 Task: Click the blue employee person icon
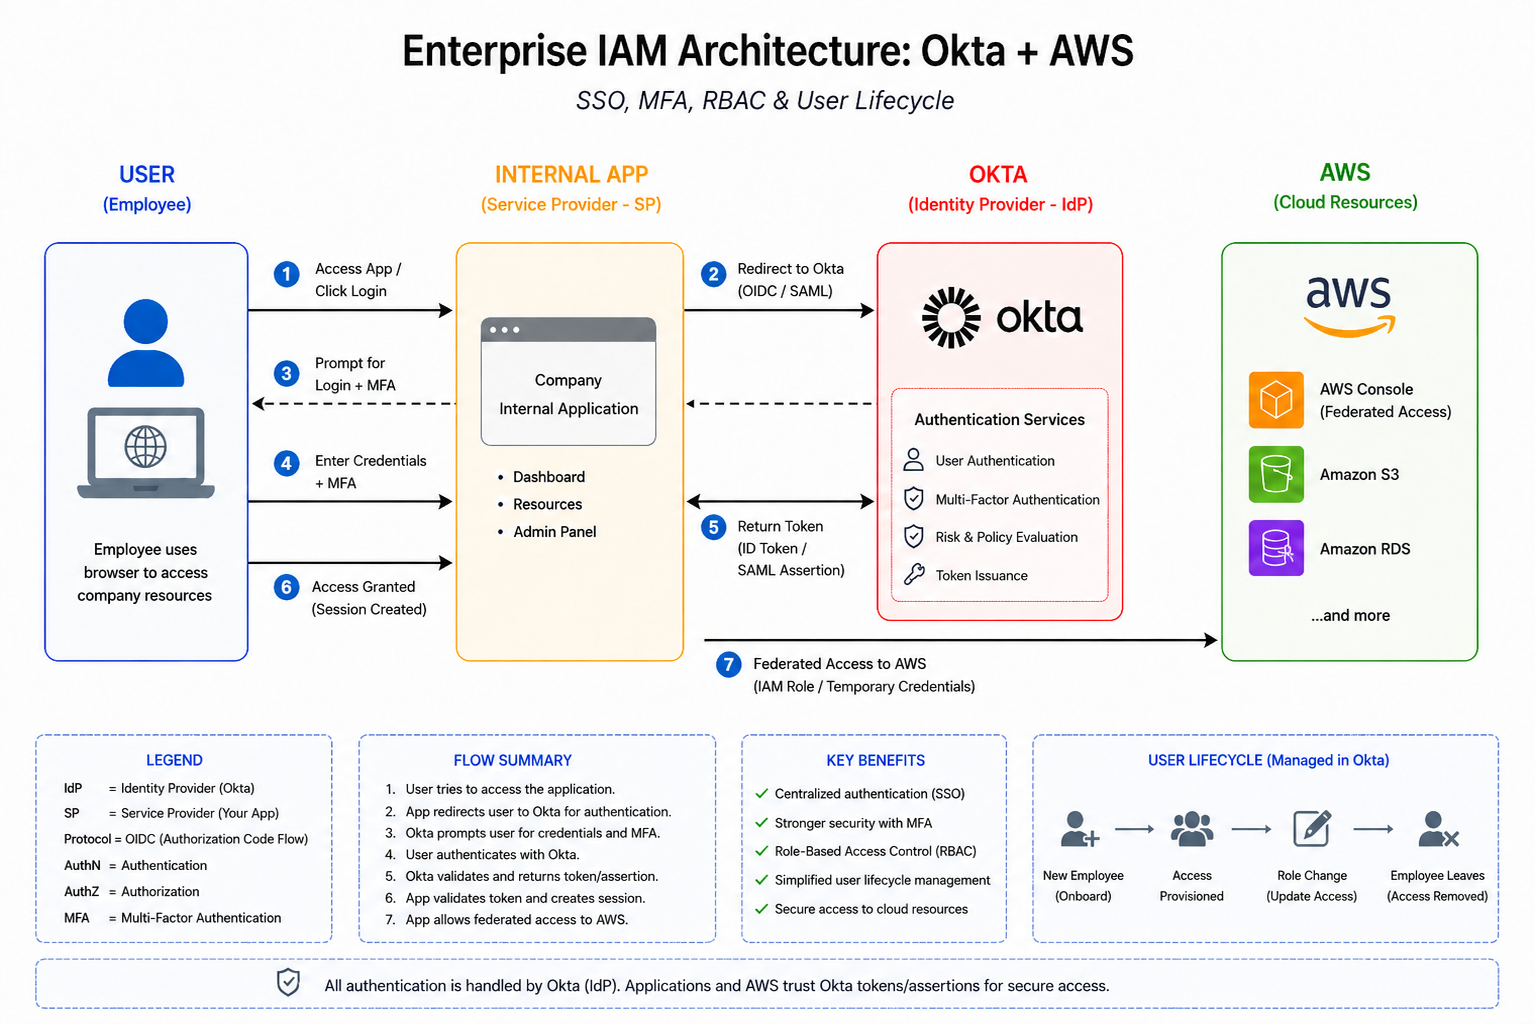coord(146,343)
